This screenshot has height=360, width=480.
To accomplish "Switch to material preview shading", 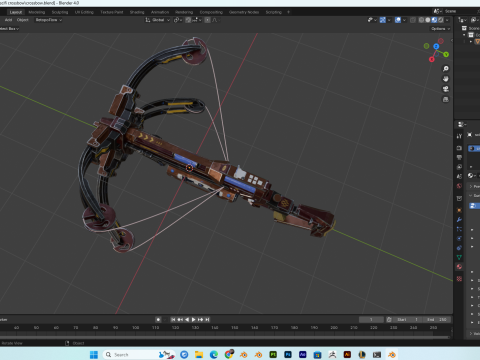I will click(x=434, y=20).
